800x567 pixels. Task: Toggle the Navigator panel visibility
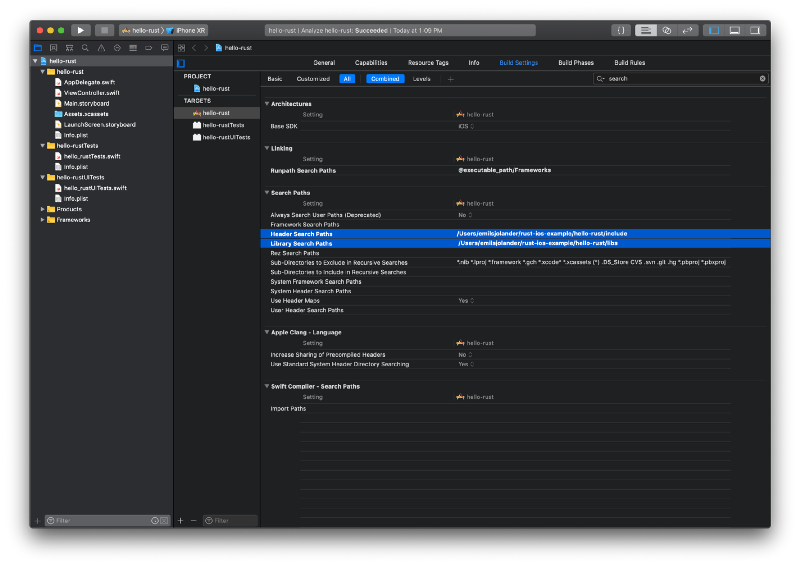714,30
